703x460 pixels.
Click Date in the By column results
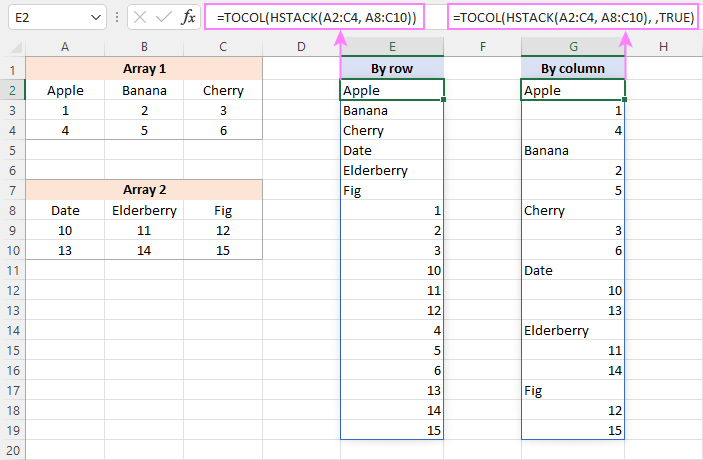tap(573, 271)
